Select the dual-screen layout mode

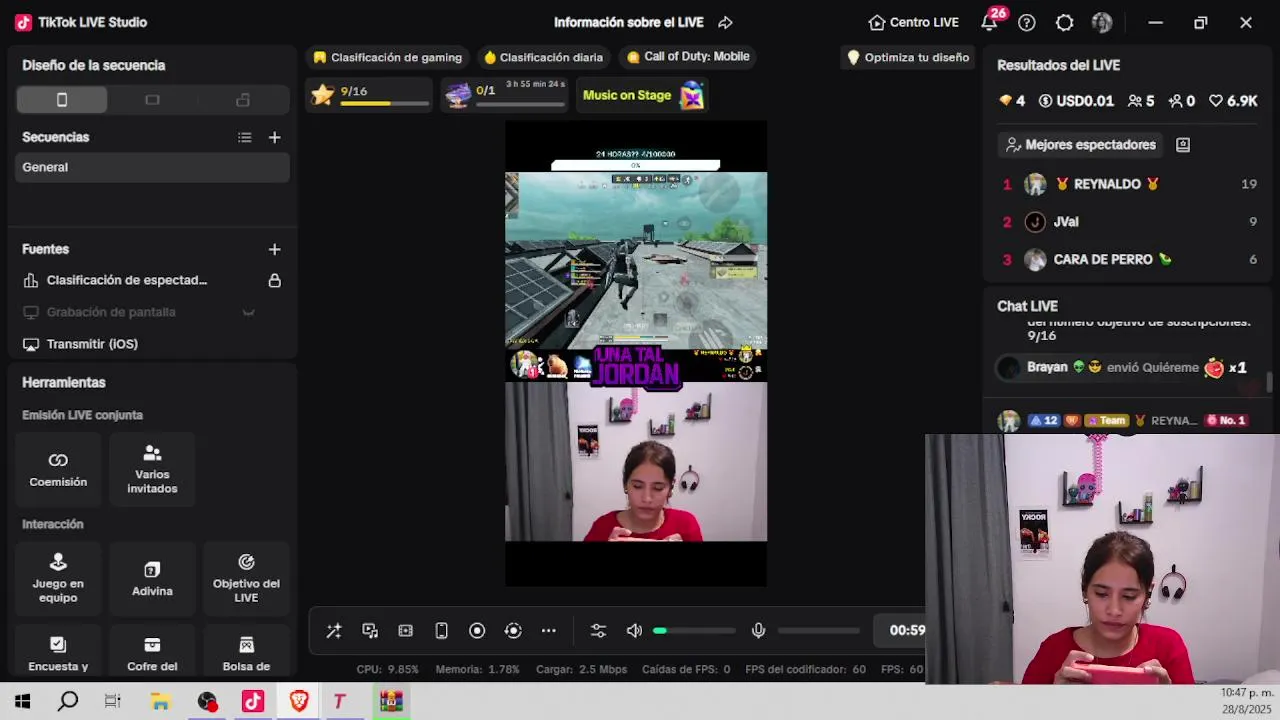point(243,100)
